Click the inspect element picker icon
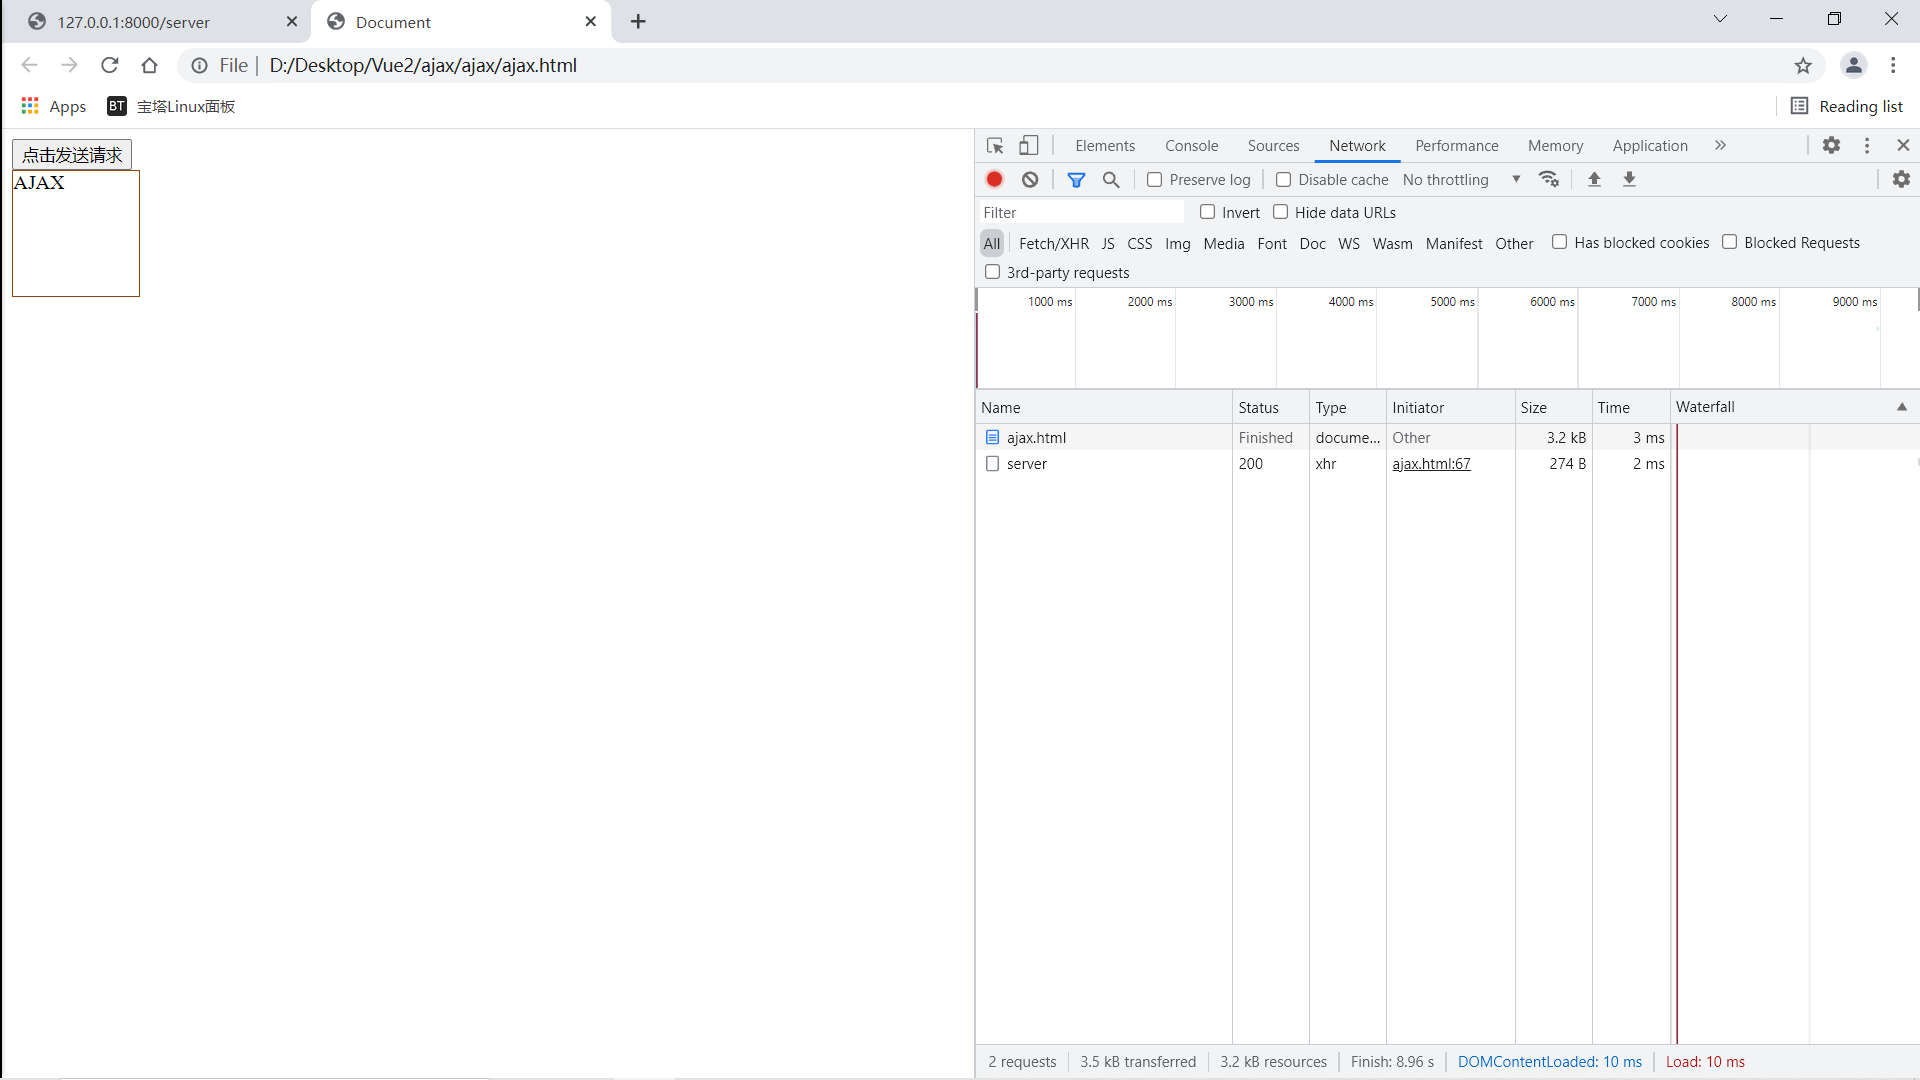Viewport: 1920px width, 1080px height. tap(994, 146)
